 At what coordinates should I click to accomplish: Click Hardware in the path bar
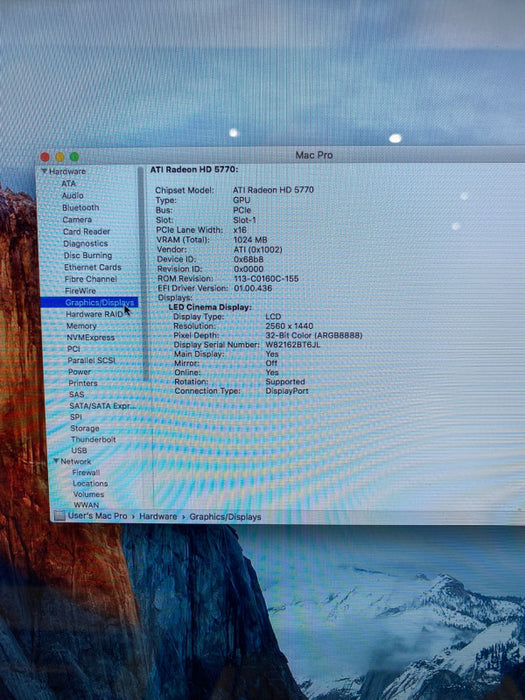click(158, 517)
